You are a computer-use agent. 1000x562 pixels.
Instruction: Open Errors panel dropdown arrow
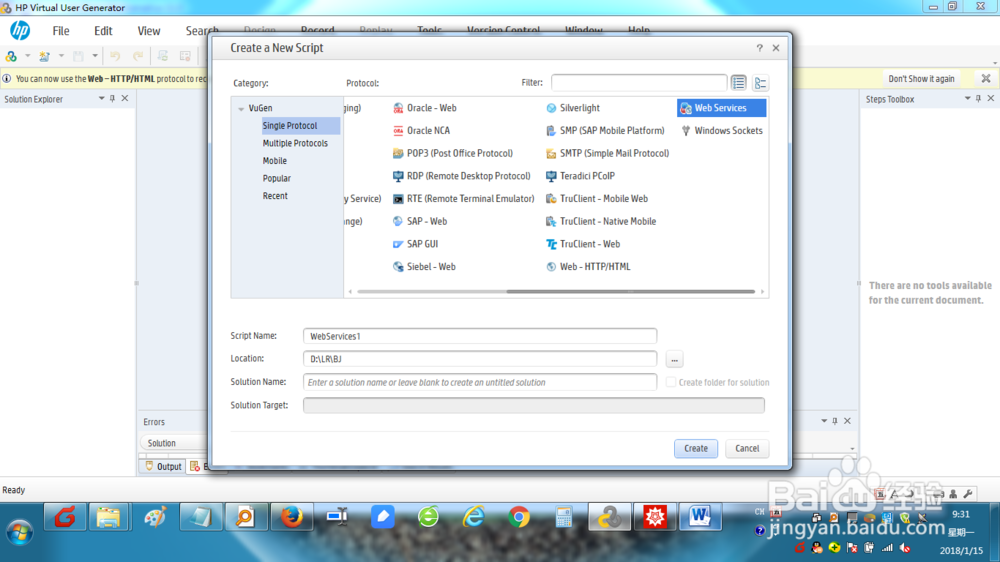823,421
